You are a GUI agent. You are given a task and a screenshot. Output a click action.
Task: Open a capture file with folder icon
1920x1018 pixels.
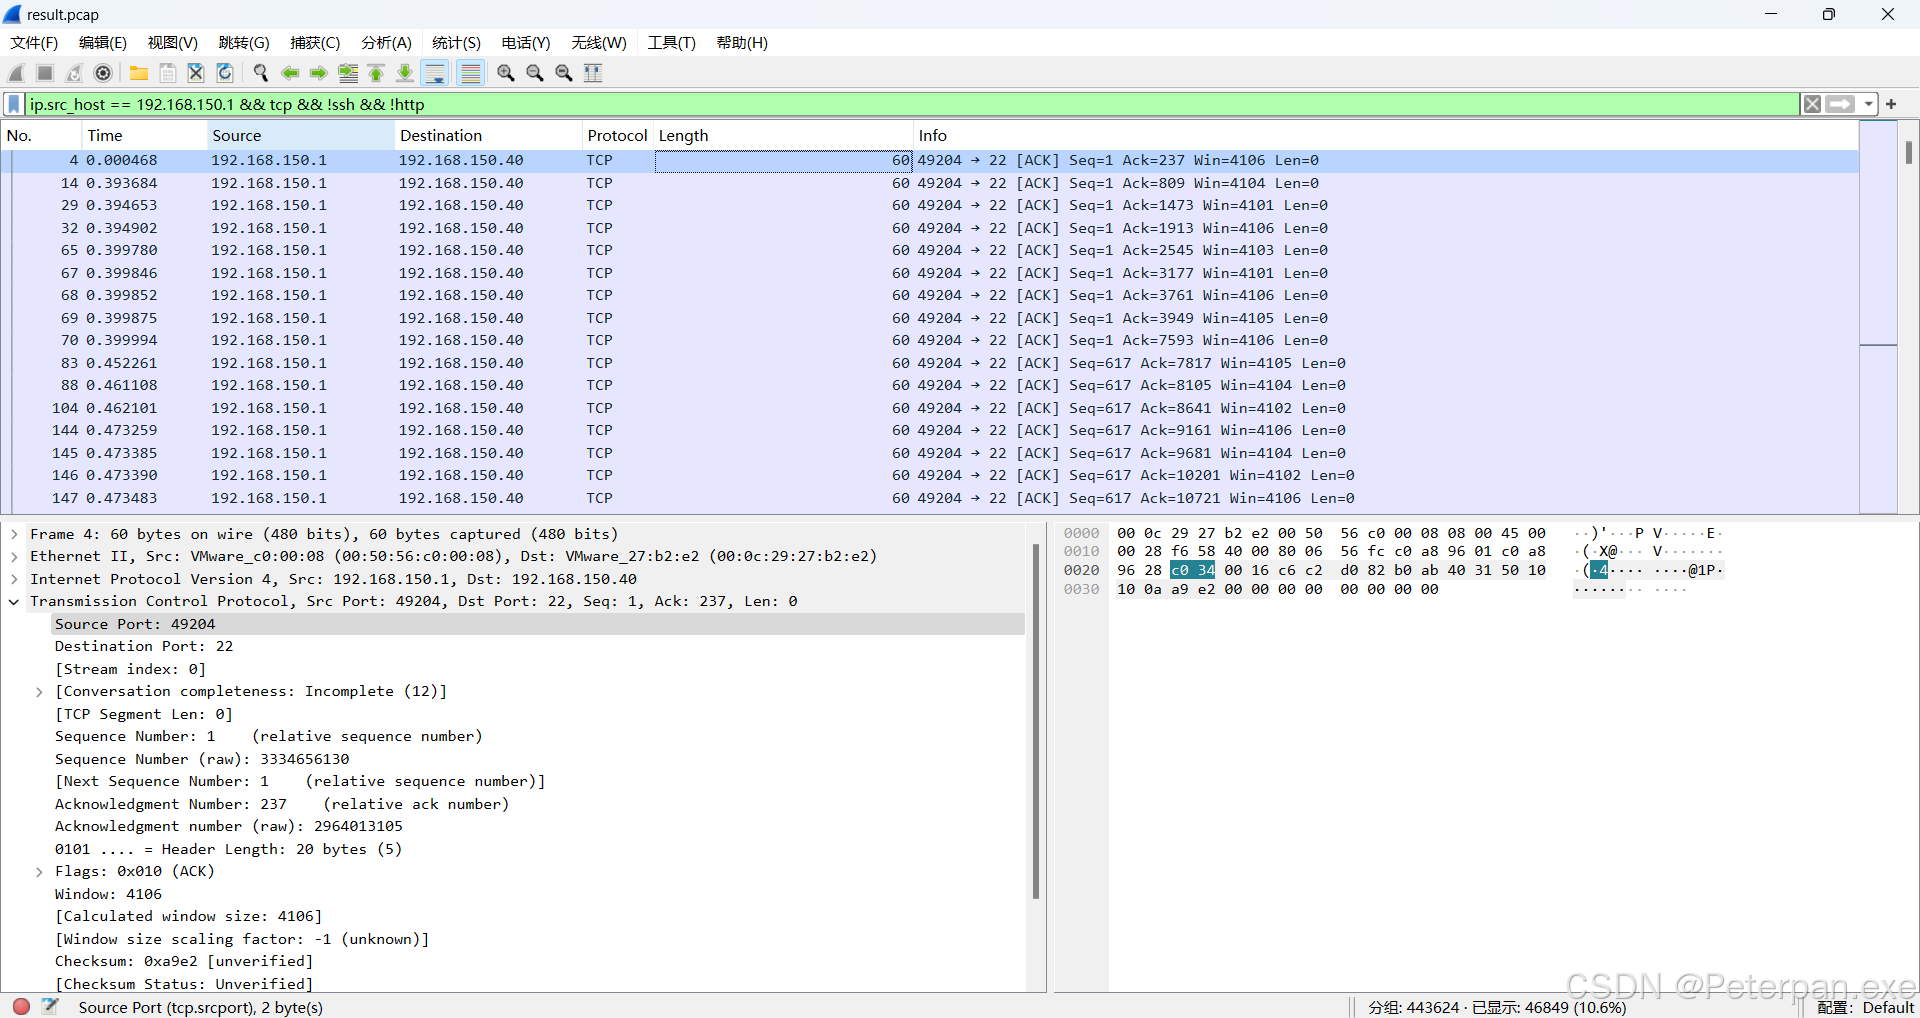139,73
